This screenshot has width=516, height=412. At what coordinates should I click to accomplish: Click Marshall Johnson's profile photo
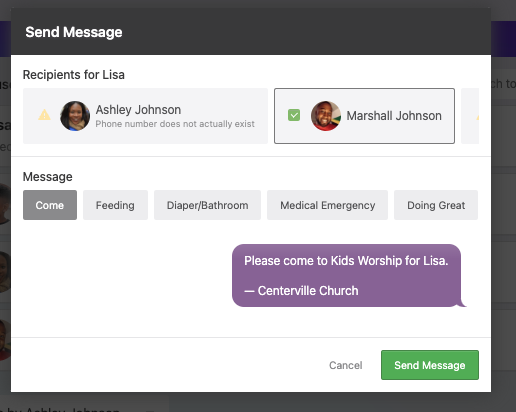[x=326, y=116]
